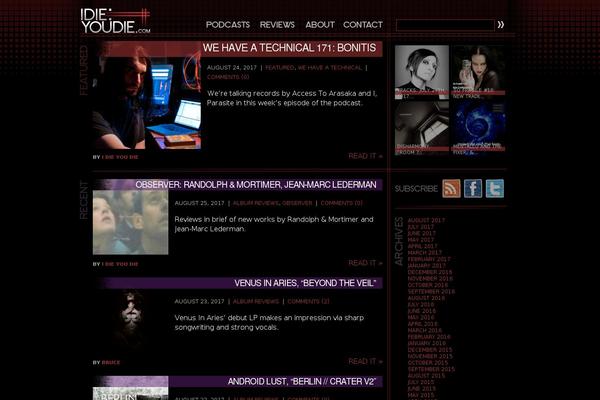Open the August 2016 archive
The image size is (600, 400).
[x=426, y=298]
